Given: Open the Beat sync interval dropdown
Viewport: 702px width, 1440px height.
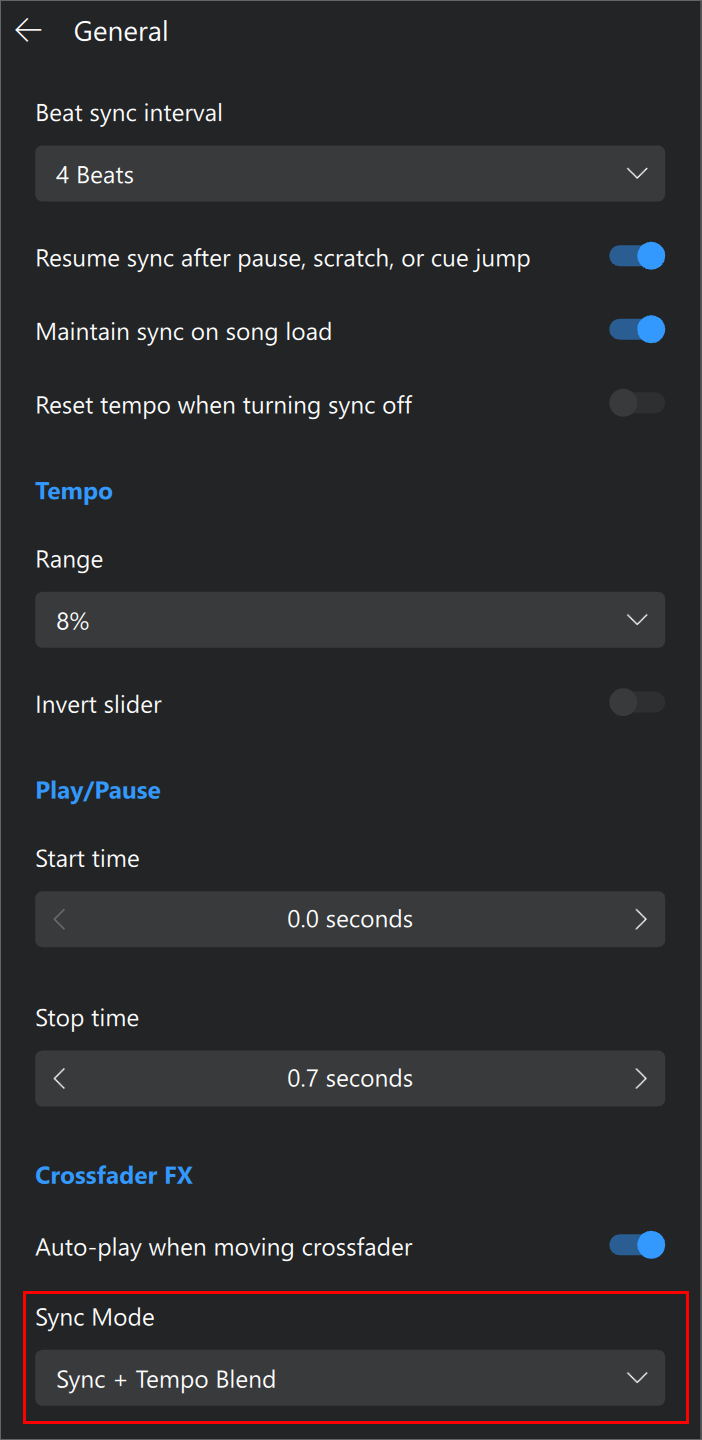Looking at the screenshot, I should click(x=350, y=174).
